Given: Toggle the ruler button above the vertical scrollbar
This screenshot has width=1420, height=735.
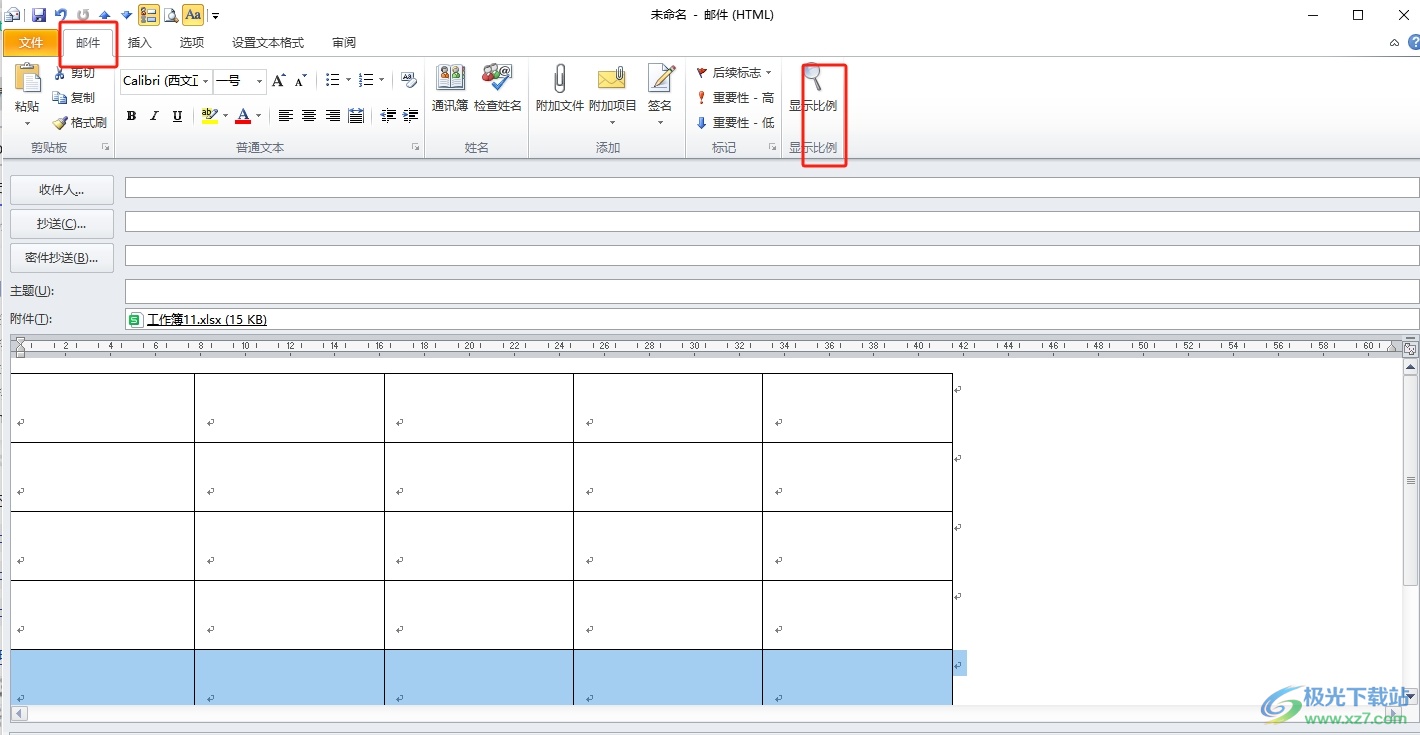Looking at the screenshot, I should click(x=1410, y=349).
